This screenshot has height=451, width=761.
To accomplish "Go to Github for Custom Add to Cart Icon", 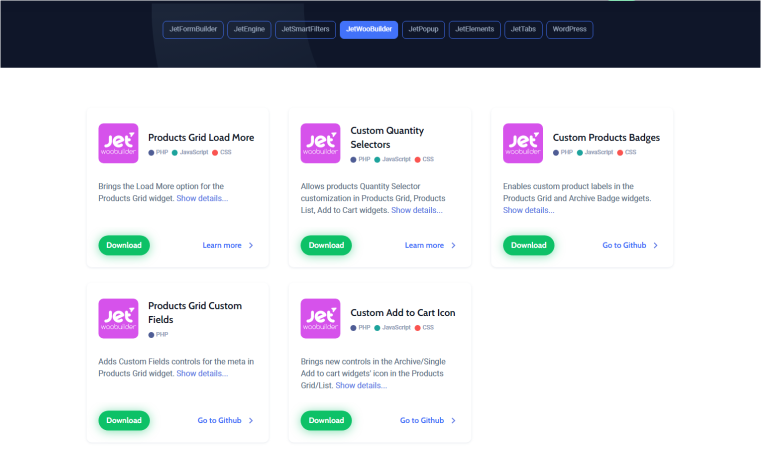I will [x=422, y=420].
